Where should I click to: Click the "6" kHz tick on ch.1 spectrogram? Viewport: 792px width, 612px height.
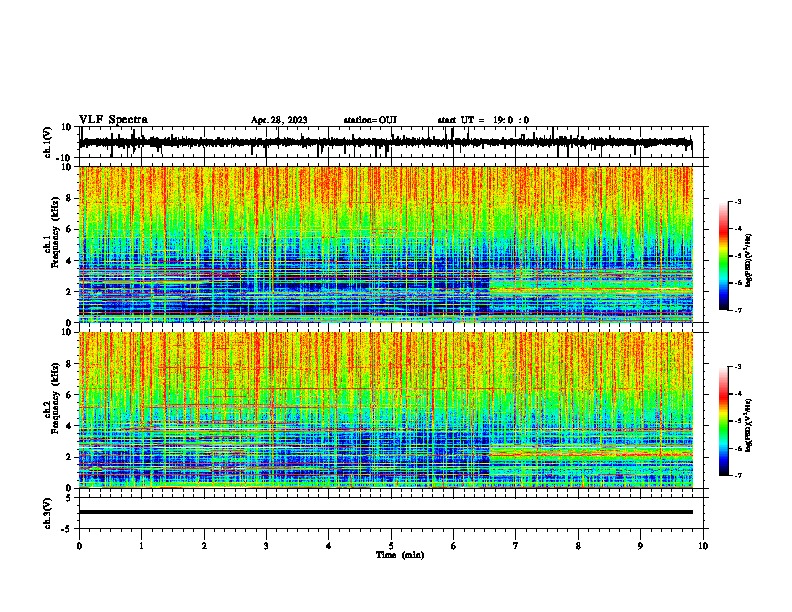(69, 229)
